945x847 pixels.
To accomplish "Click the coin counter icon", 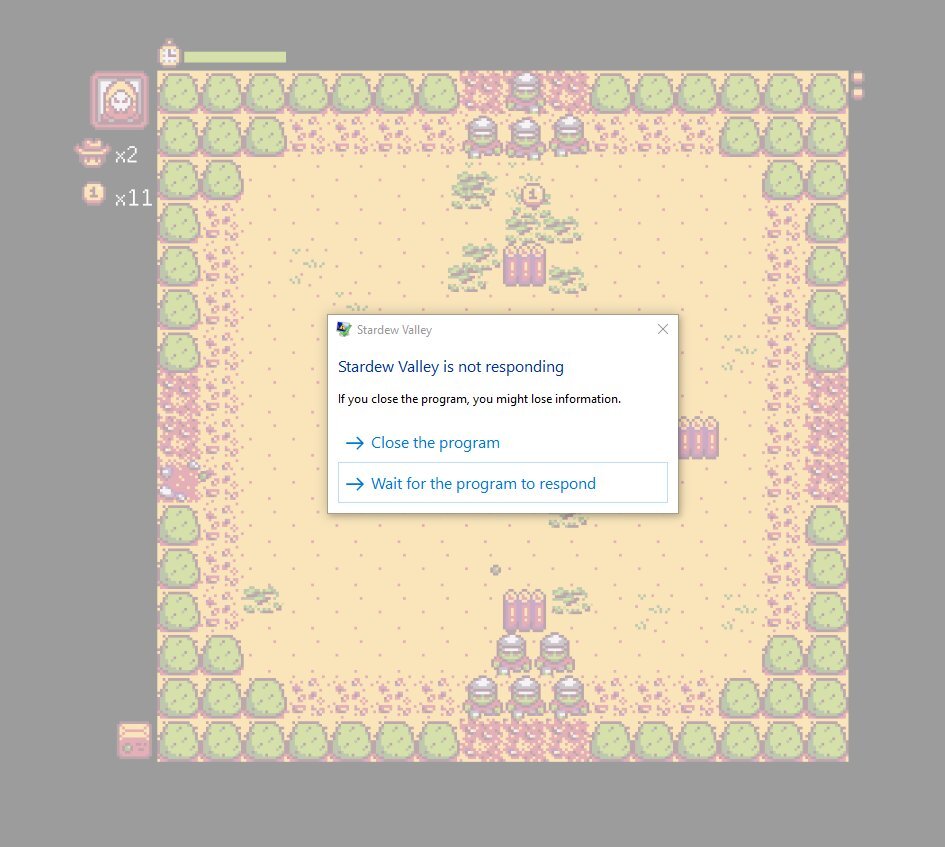I will click(x=93, y=194).
